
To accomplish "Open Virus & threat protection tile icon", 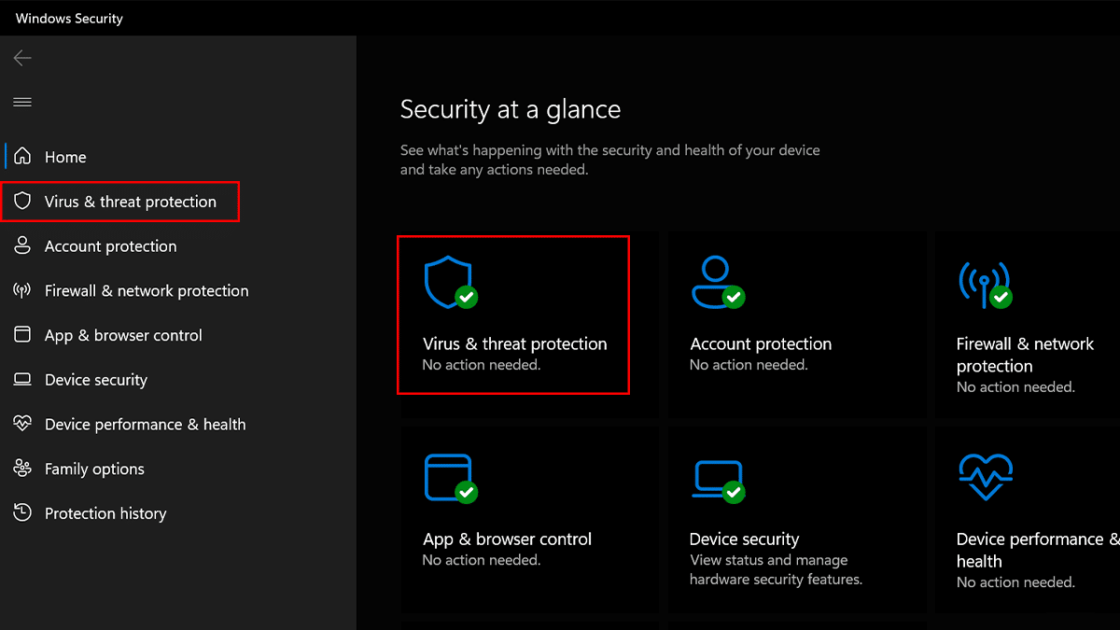I will pyautogui.click(x=450, y=281).
